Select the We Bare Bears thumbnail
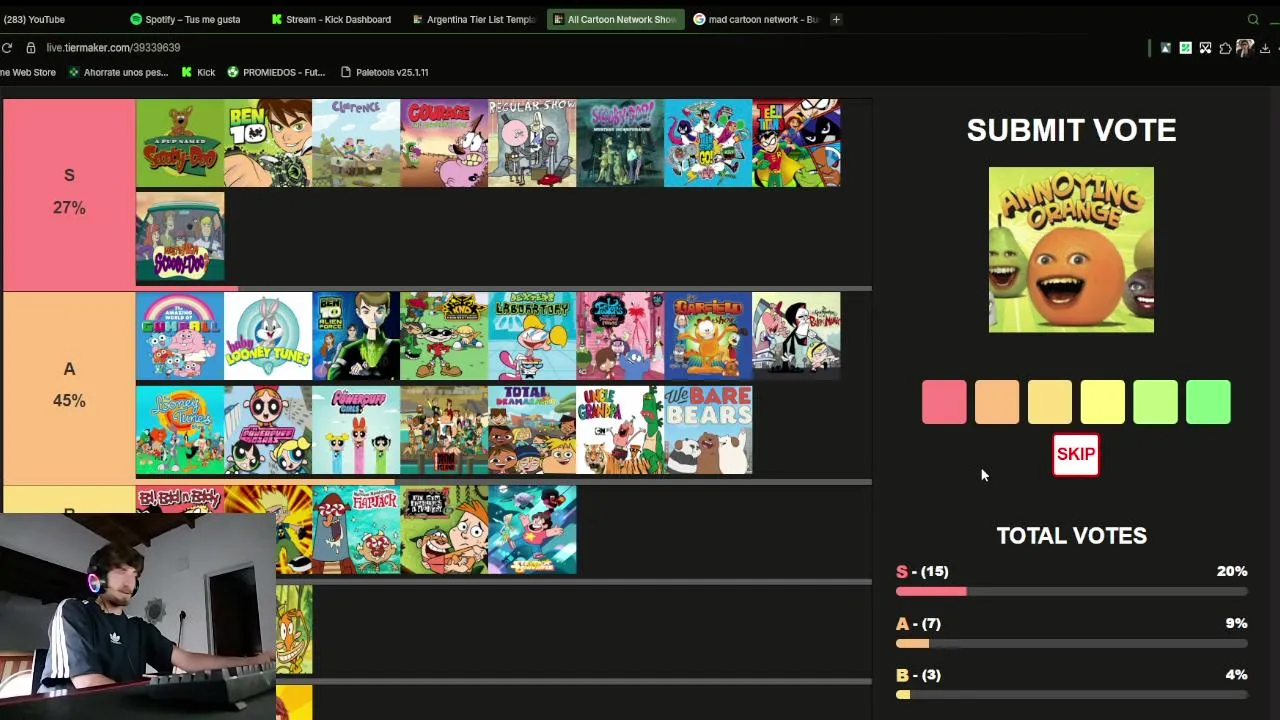Image resolution: width=1280 pixels, height=720 pixels. [708, 430]
